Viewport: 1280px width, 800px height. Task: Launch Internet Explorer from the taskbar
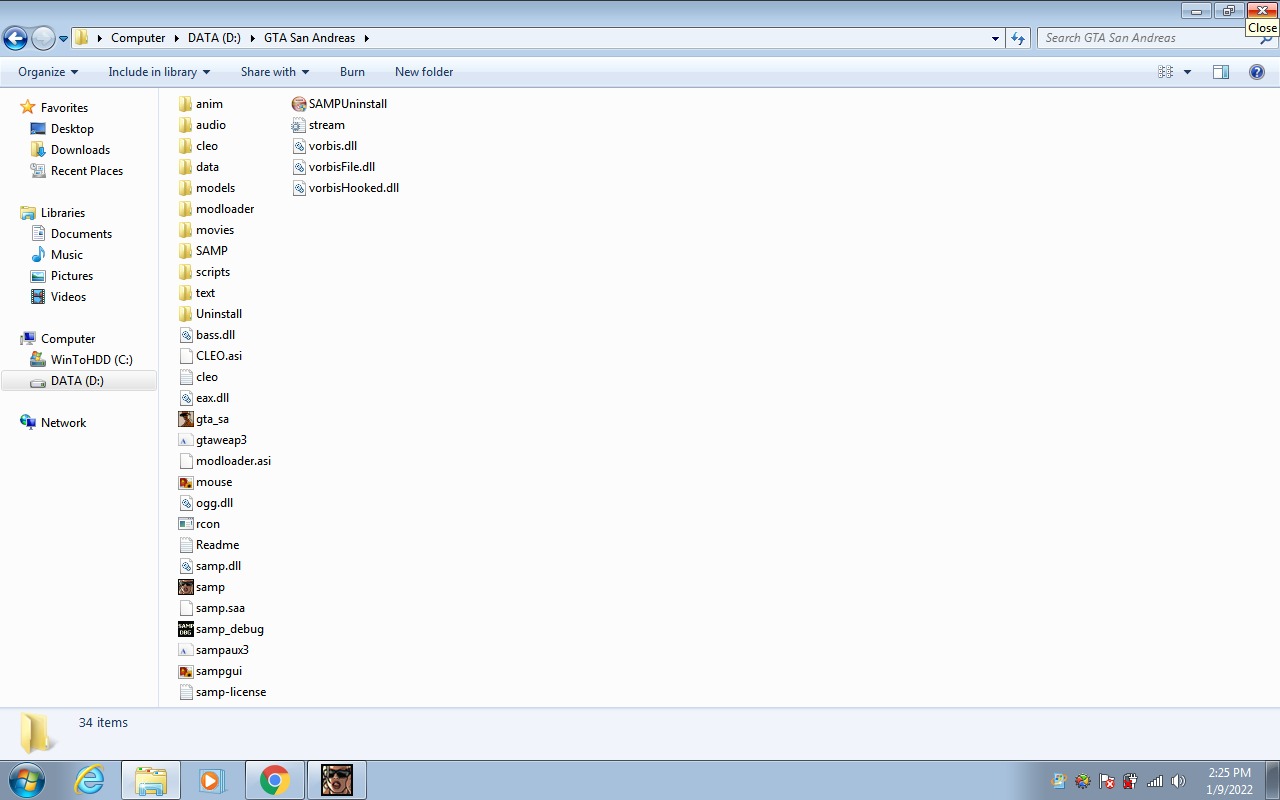[x=90, y=780]
